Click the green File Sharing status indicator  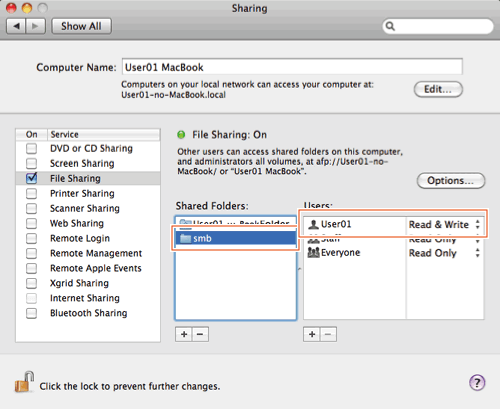(x=181, y=135)
